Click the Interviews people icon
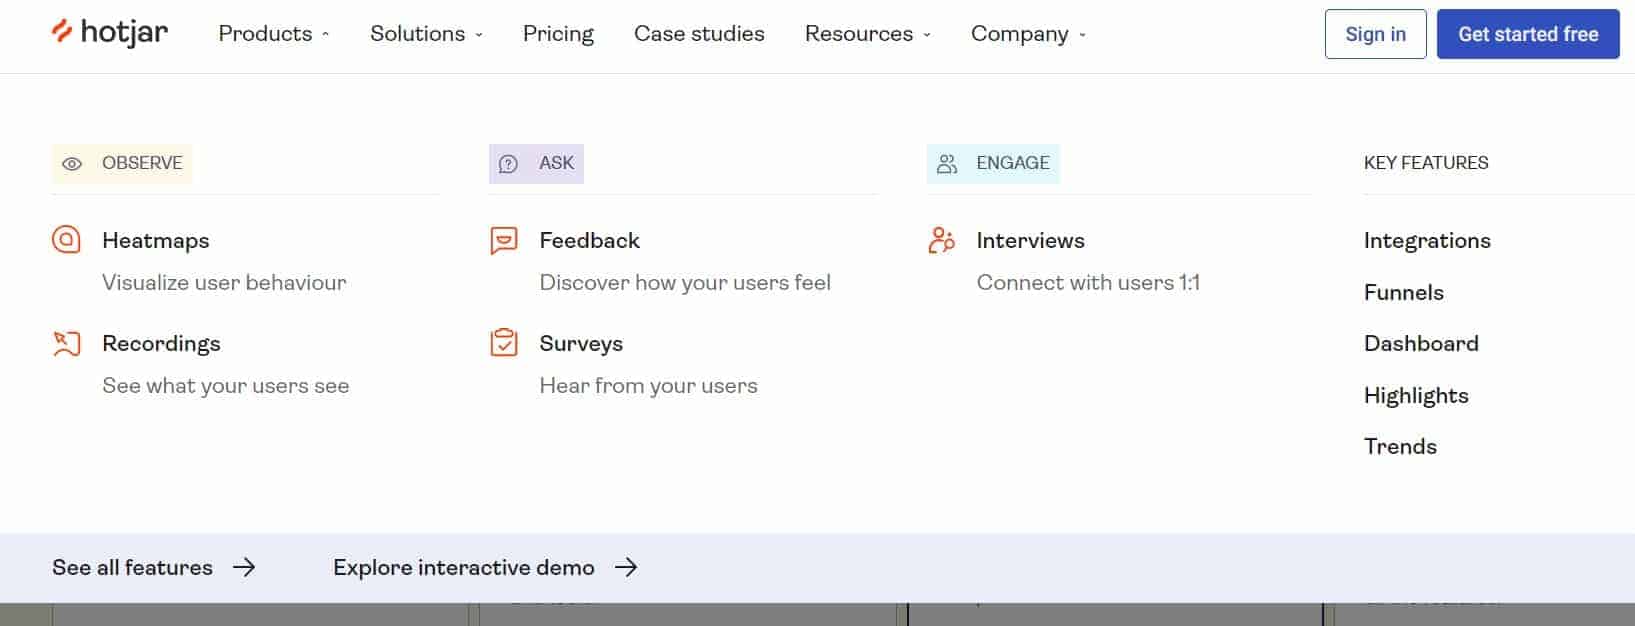Viewport: 1635px width, 626px height. tap(941, 240)
